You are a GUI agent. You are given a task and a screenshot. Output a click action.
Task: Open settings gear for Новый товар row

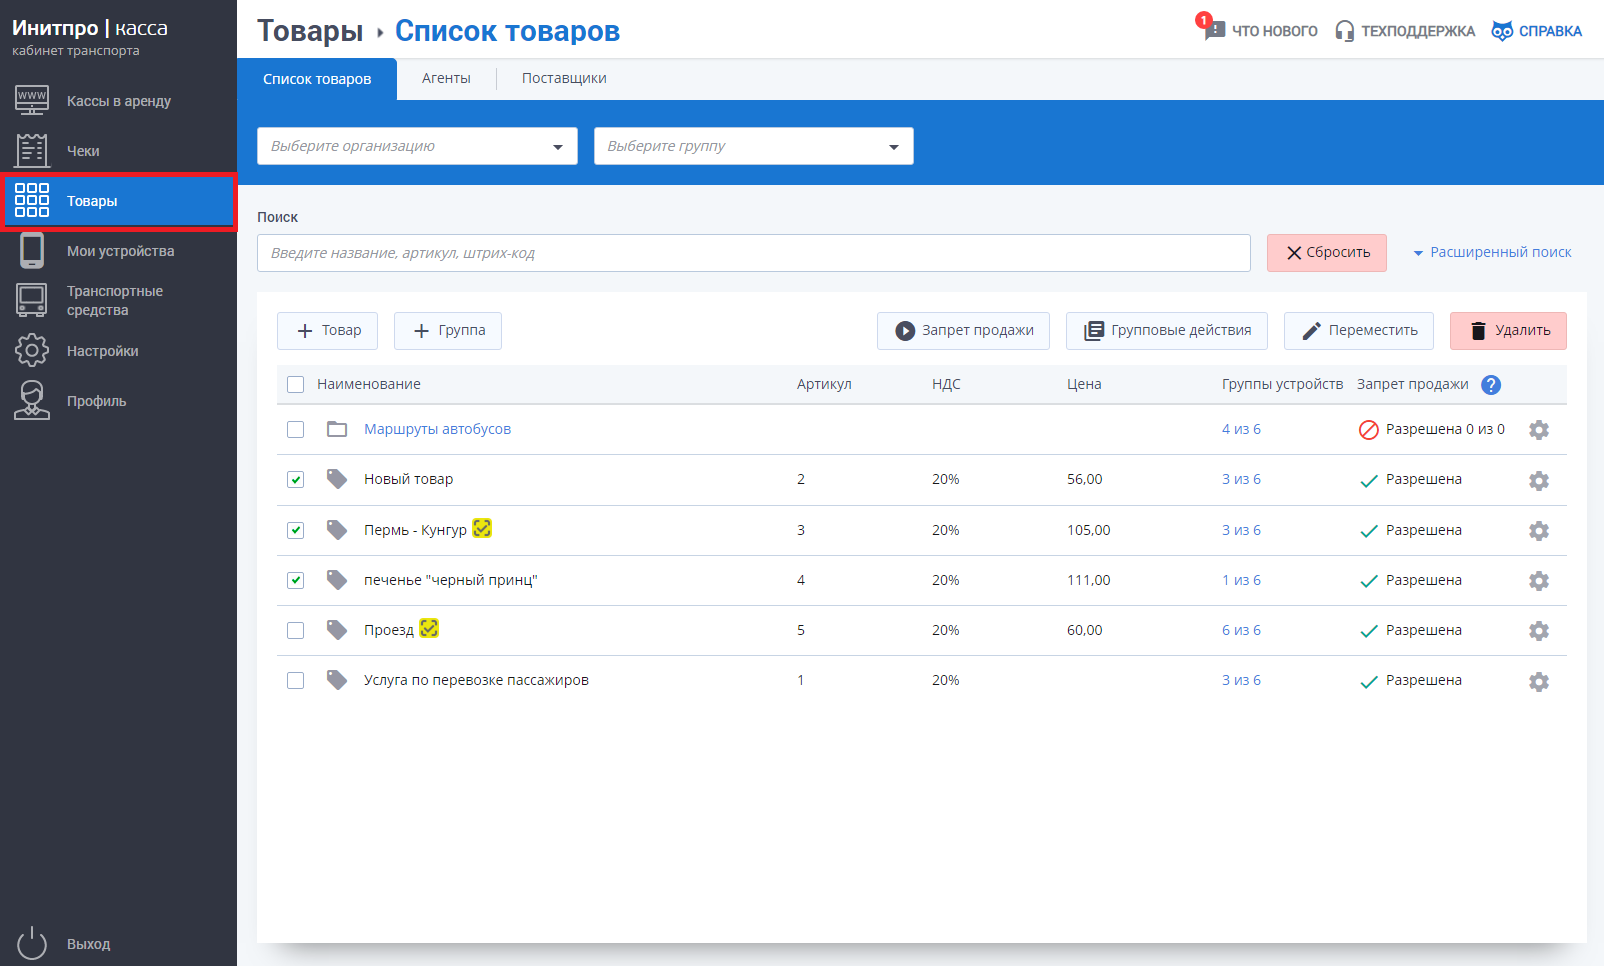1538,481
